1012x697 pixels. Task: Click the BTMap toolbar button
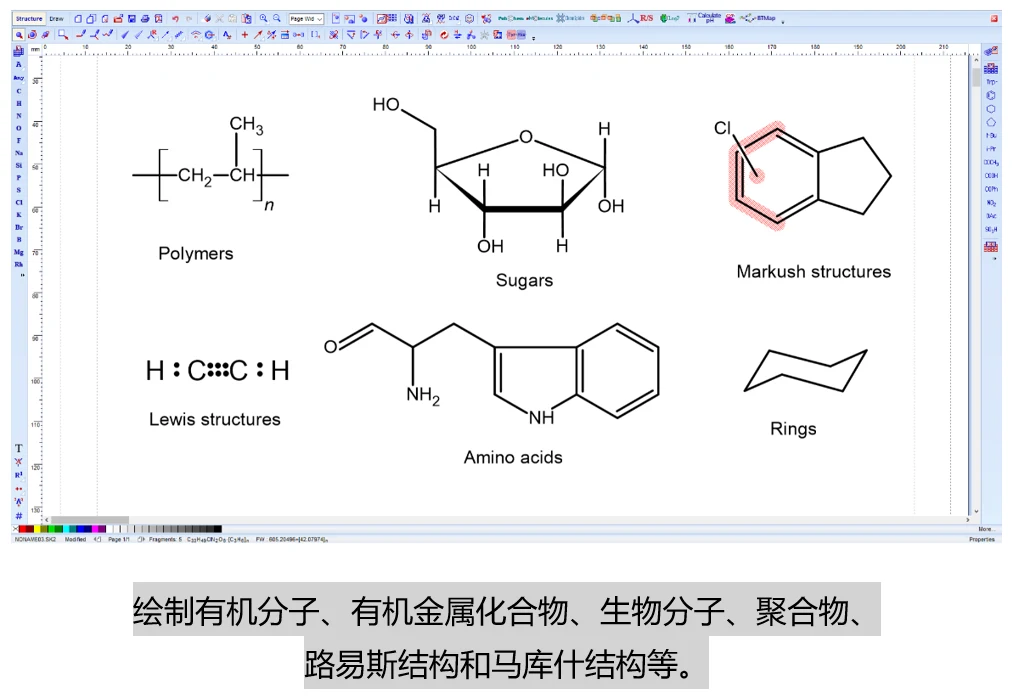[x=758, y=18]
